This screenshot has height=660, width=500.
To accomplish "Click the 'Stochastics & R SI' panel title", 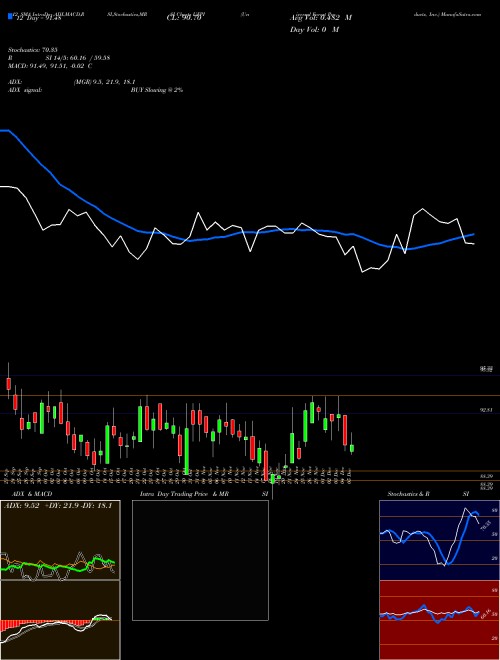I will (428, 494).
